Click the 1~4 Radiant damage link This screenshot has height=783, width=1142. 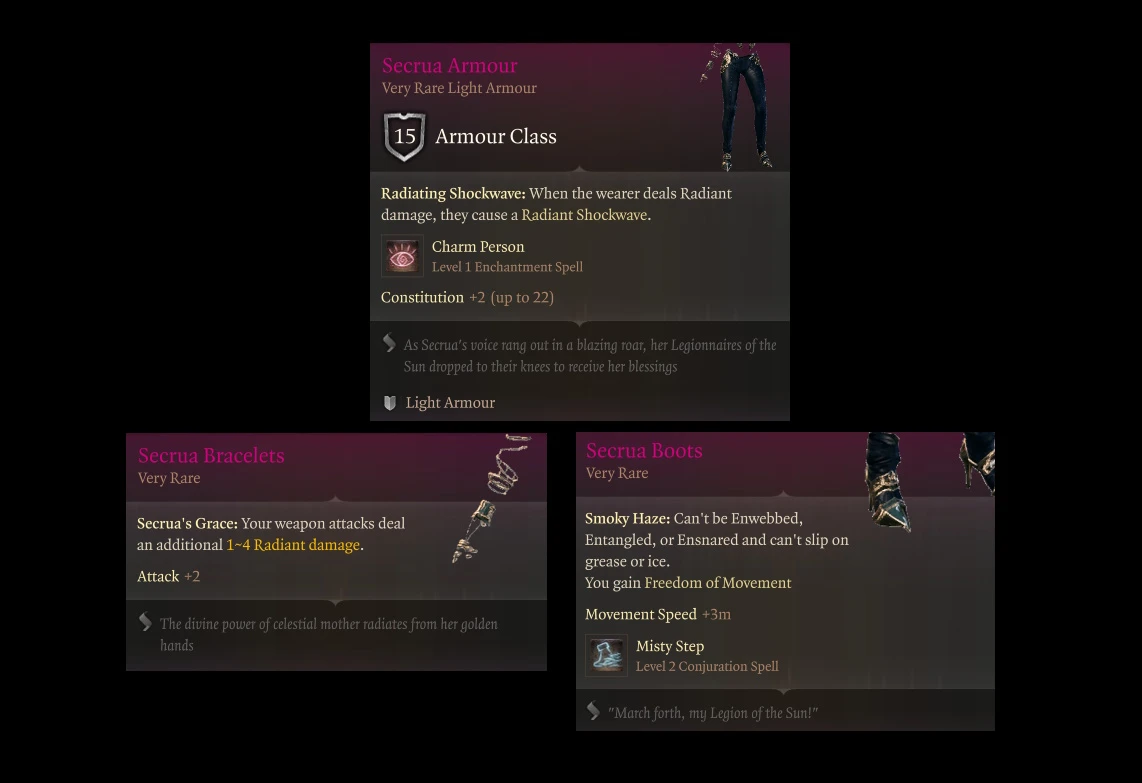(293, 545)
